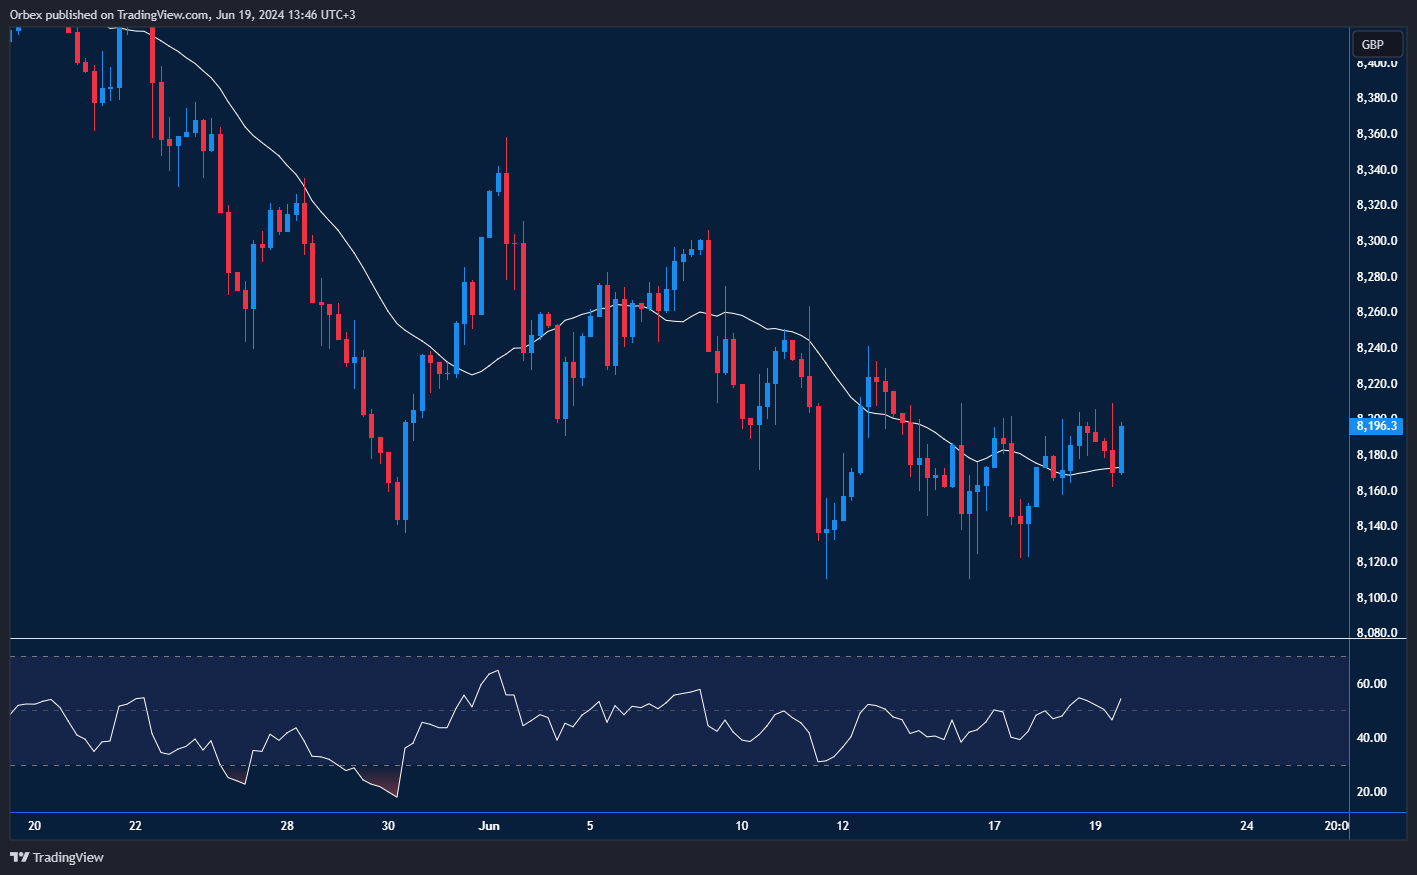Click the TradingView logo icon

[19, 857]
